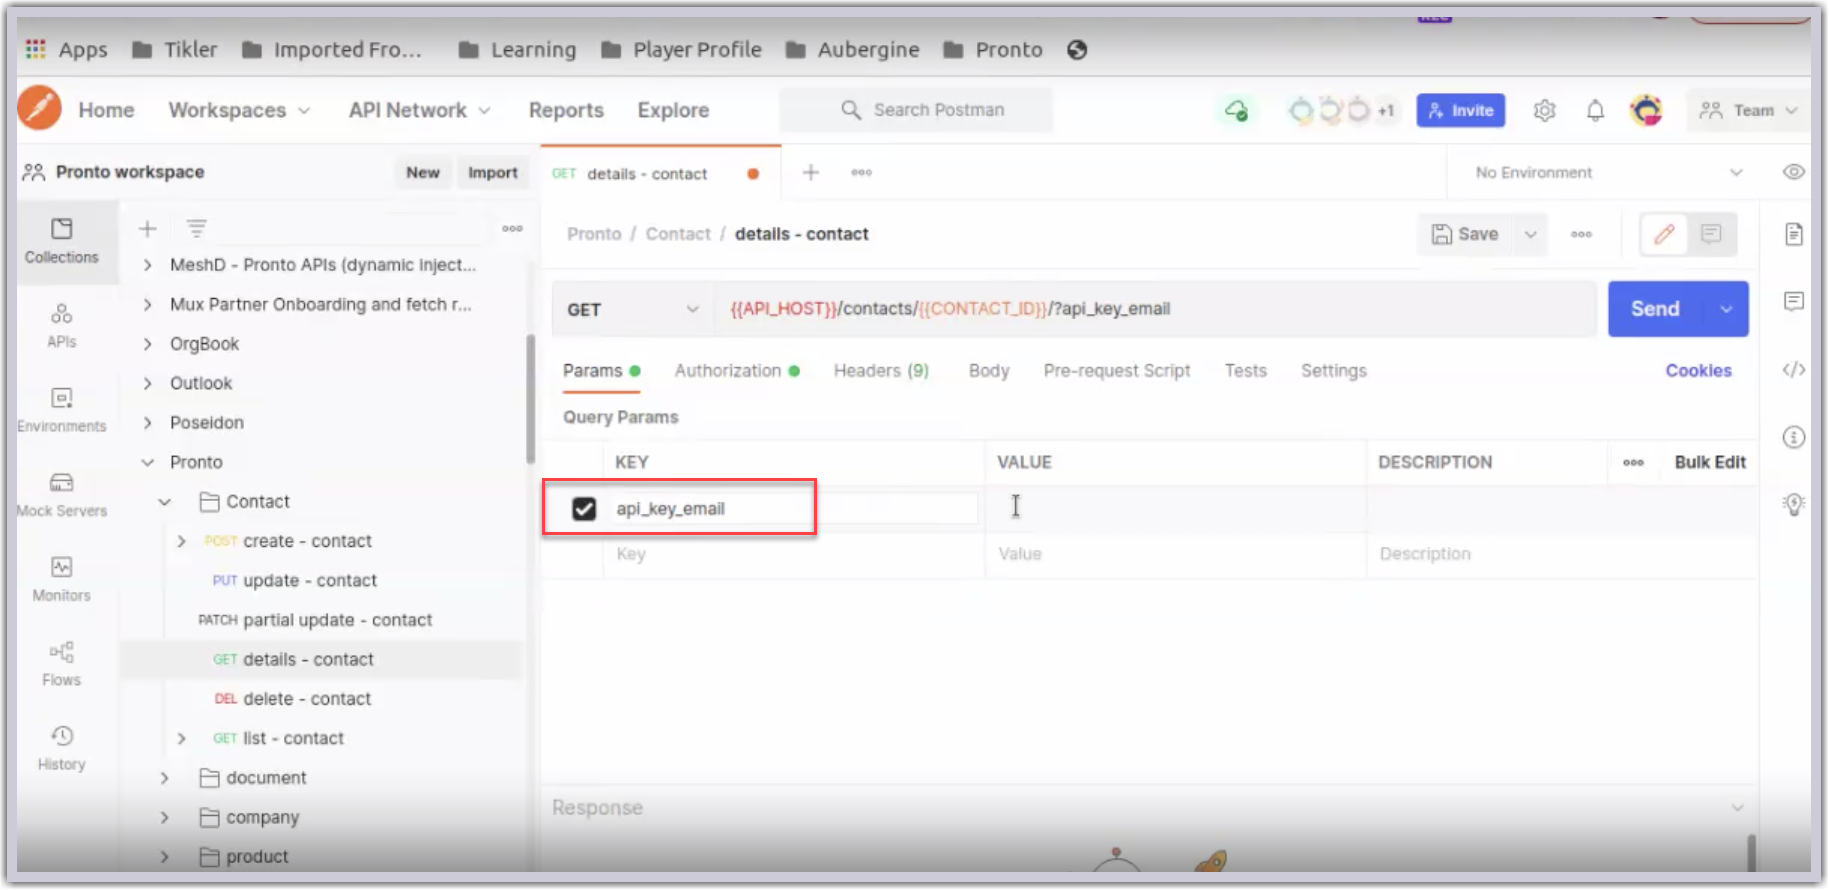Switch to the Settings tab
Screen dimensions: 1829x890
[x=1334, y=371]
